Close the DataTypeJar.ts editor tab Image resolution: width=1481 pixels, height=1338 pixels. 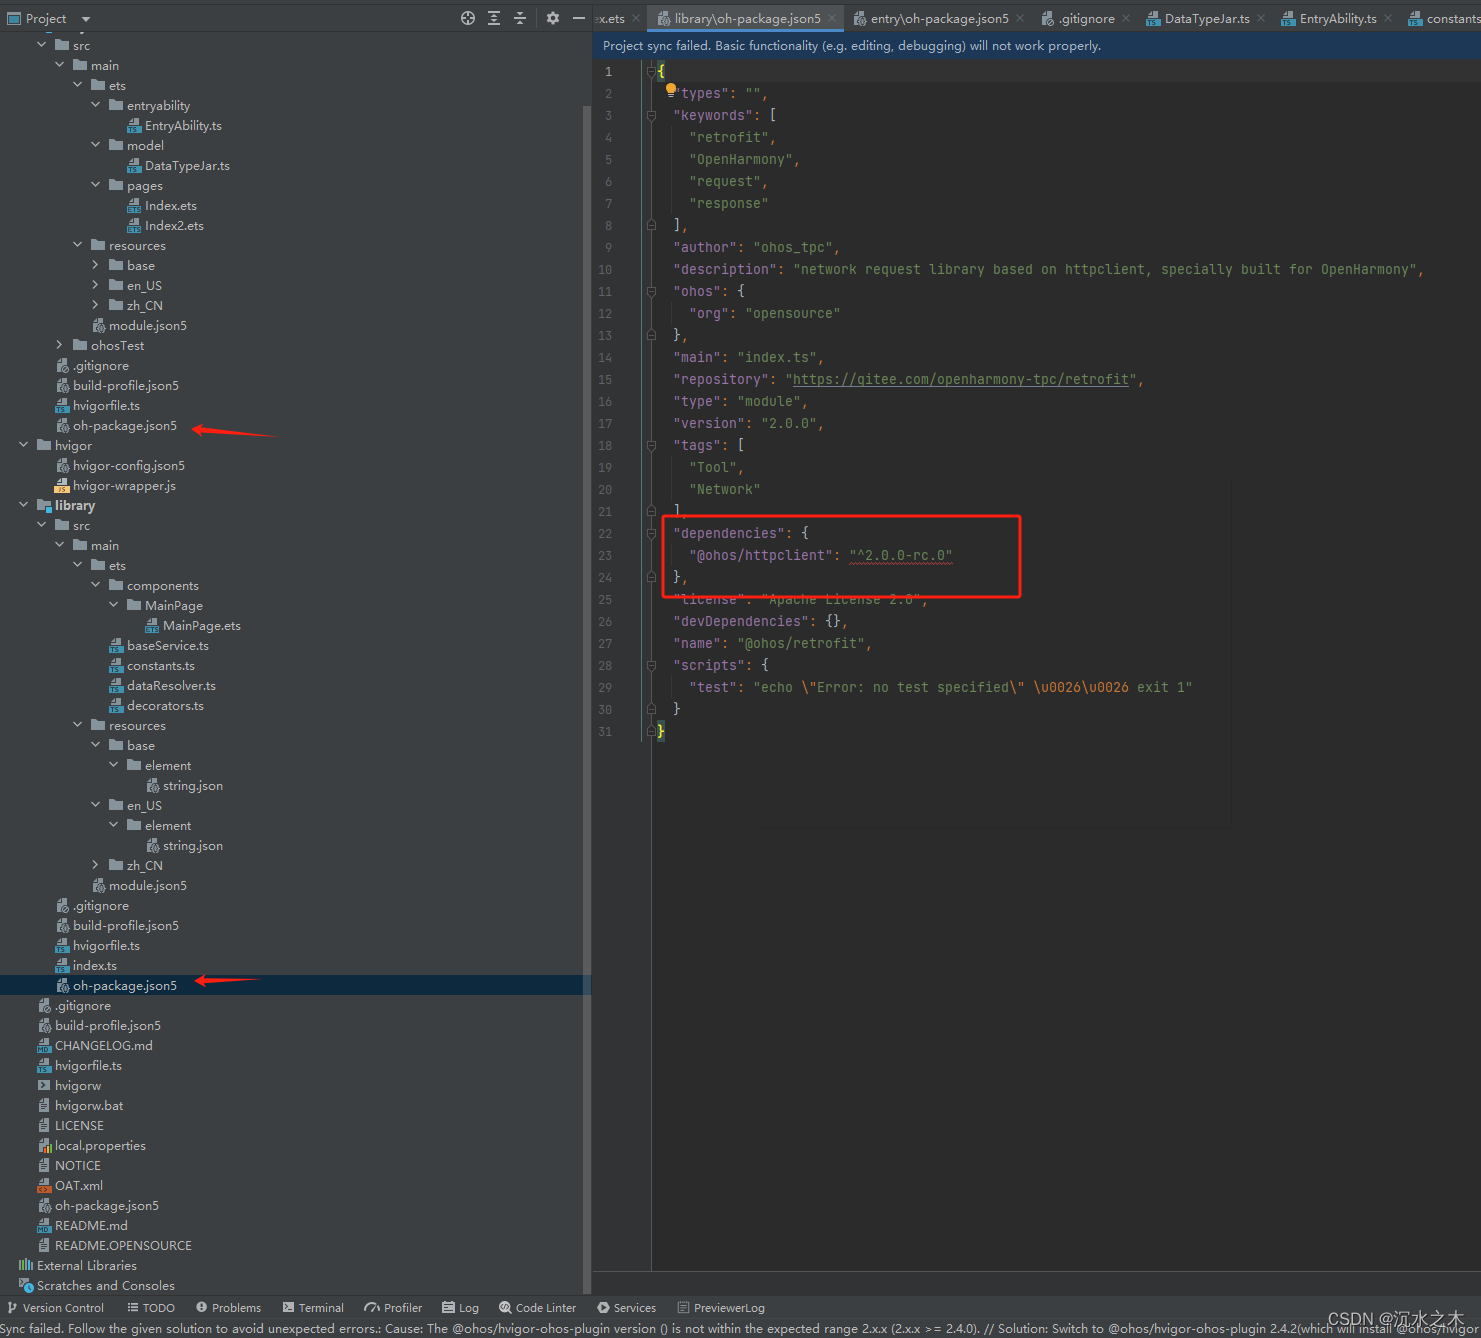point(1261,18)
